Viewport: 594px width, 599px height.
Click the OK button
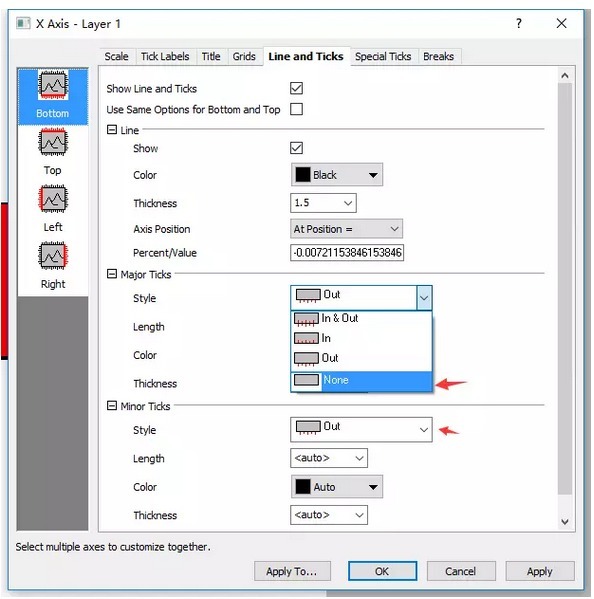point(382,571)
